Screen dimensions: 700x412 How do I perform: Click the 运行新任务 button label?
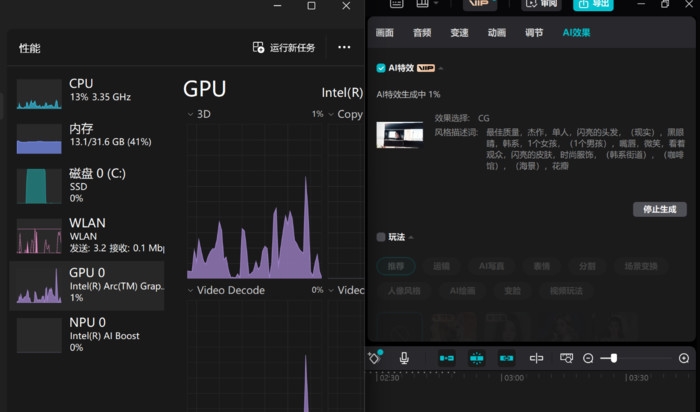point(292,48)
